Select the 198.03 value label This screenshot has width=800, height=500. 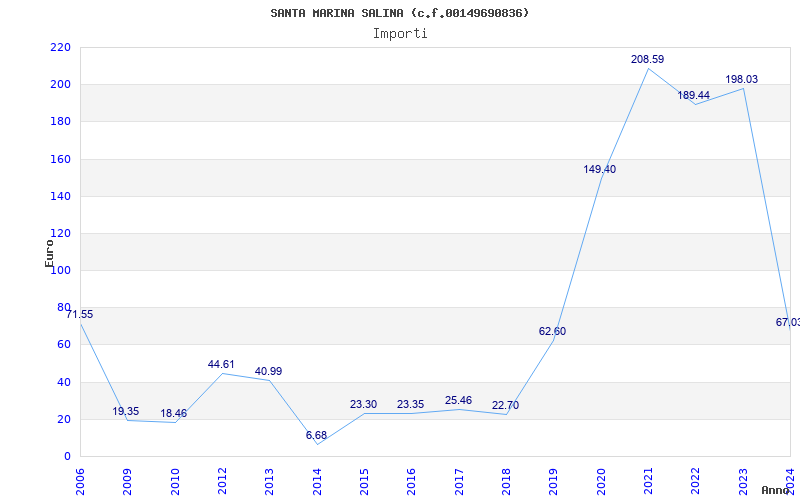point(742,79)
